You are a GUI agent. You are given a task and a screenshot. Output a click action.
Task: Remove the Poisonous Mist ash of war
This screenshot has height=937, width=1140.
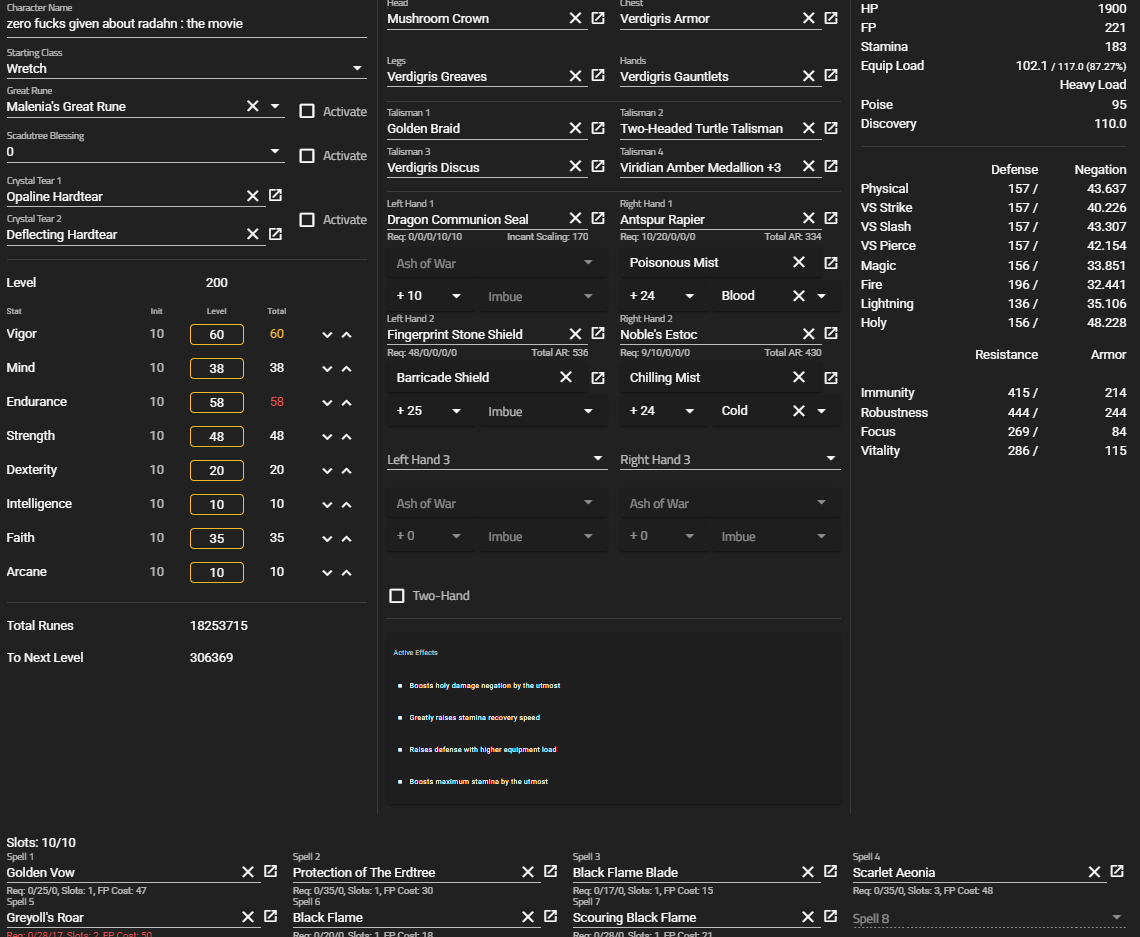[x=798, y=262]
